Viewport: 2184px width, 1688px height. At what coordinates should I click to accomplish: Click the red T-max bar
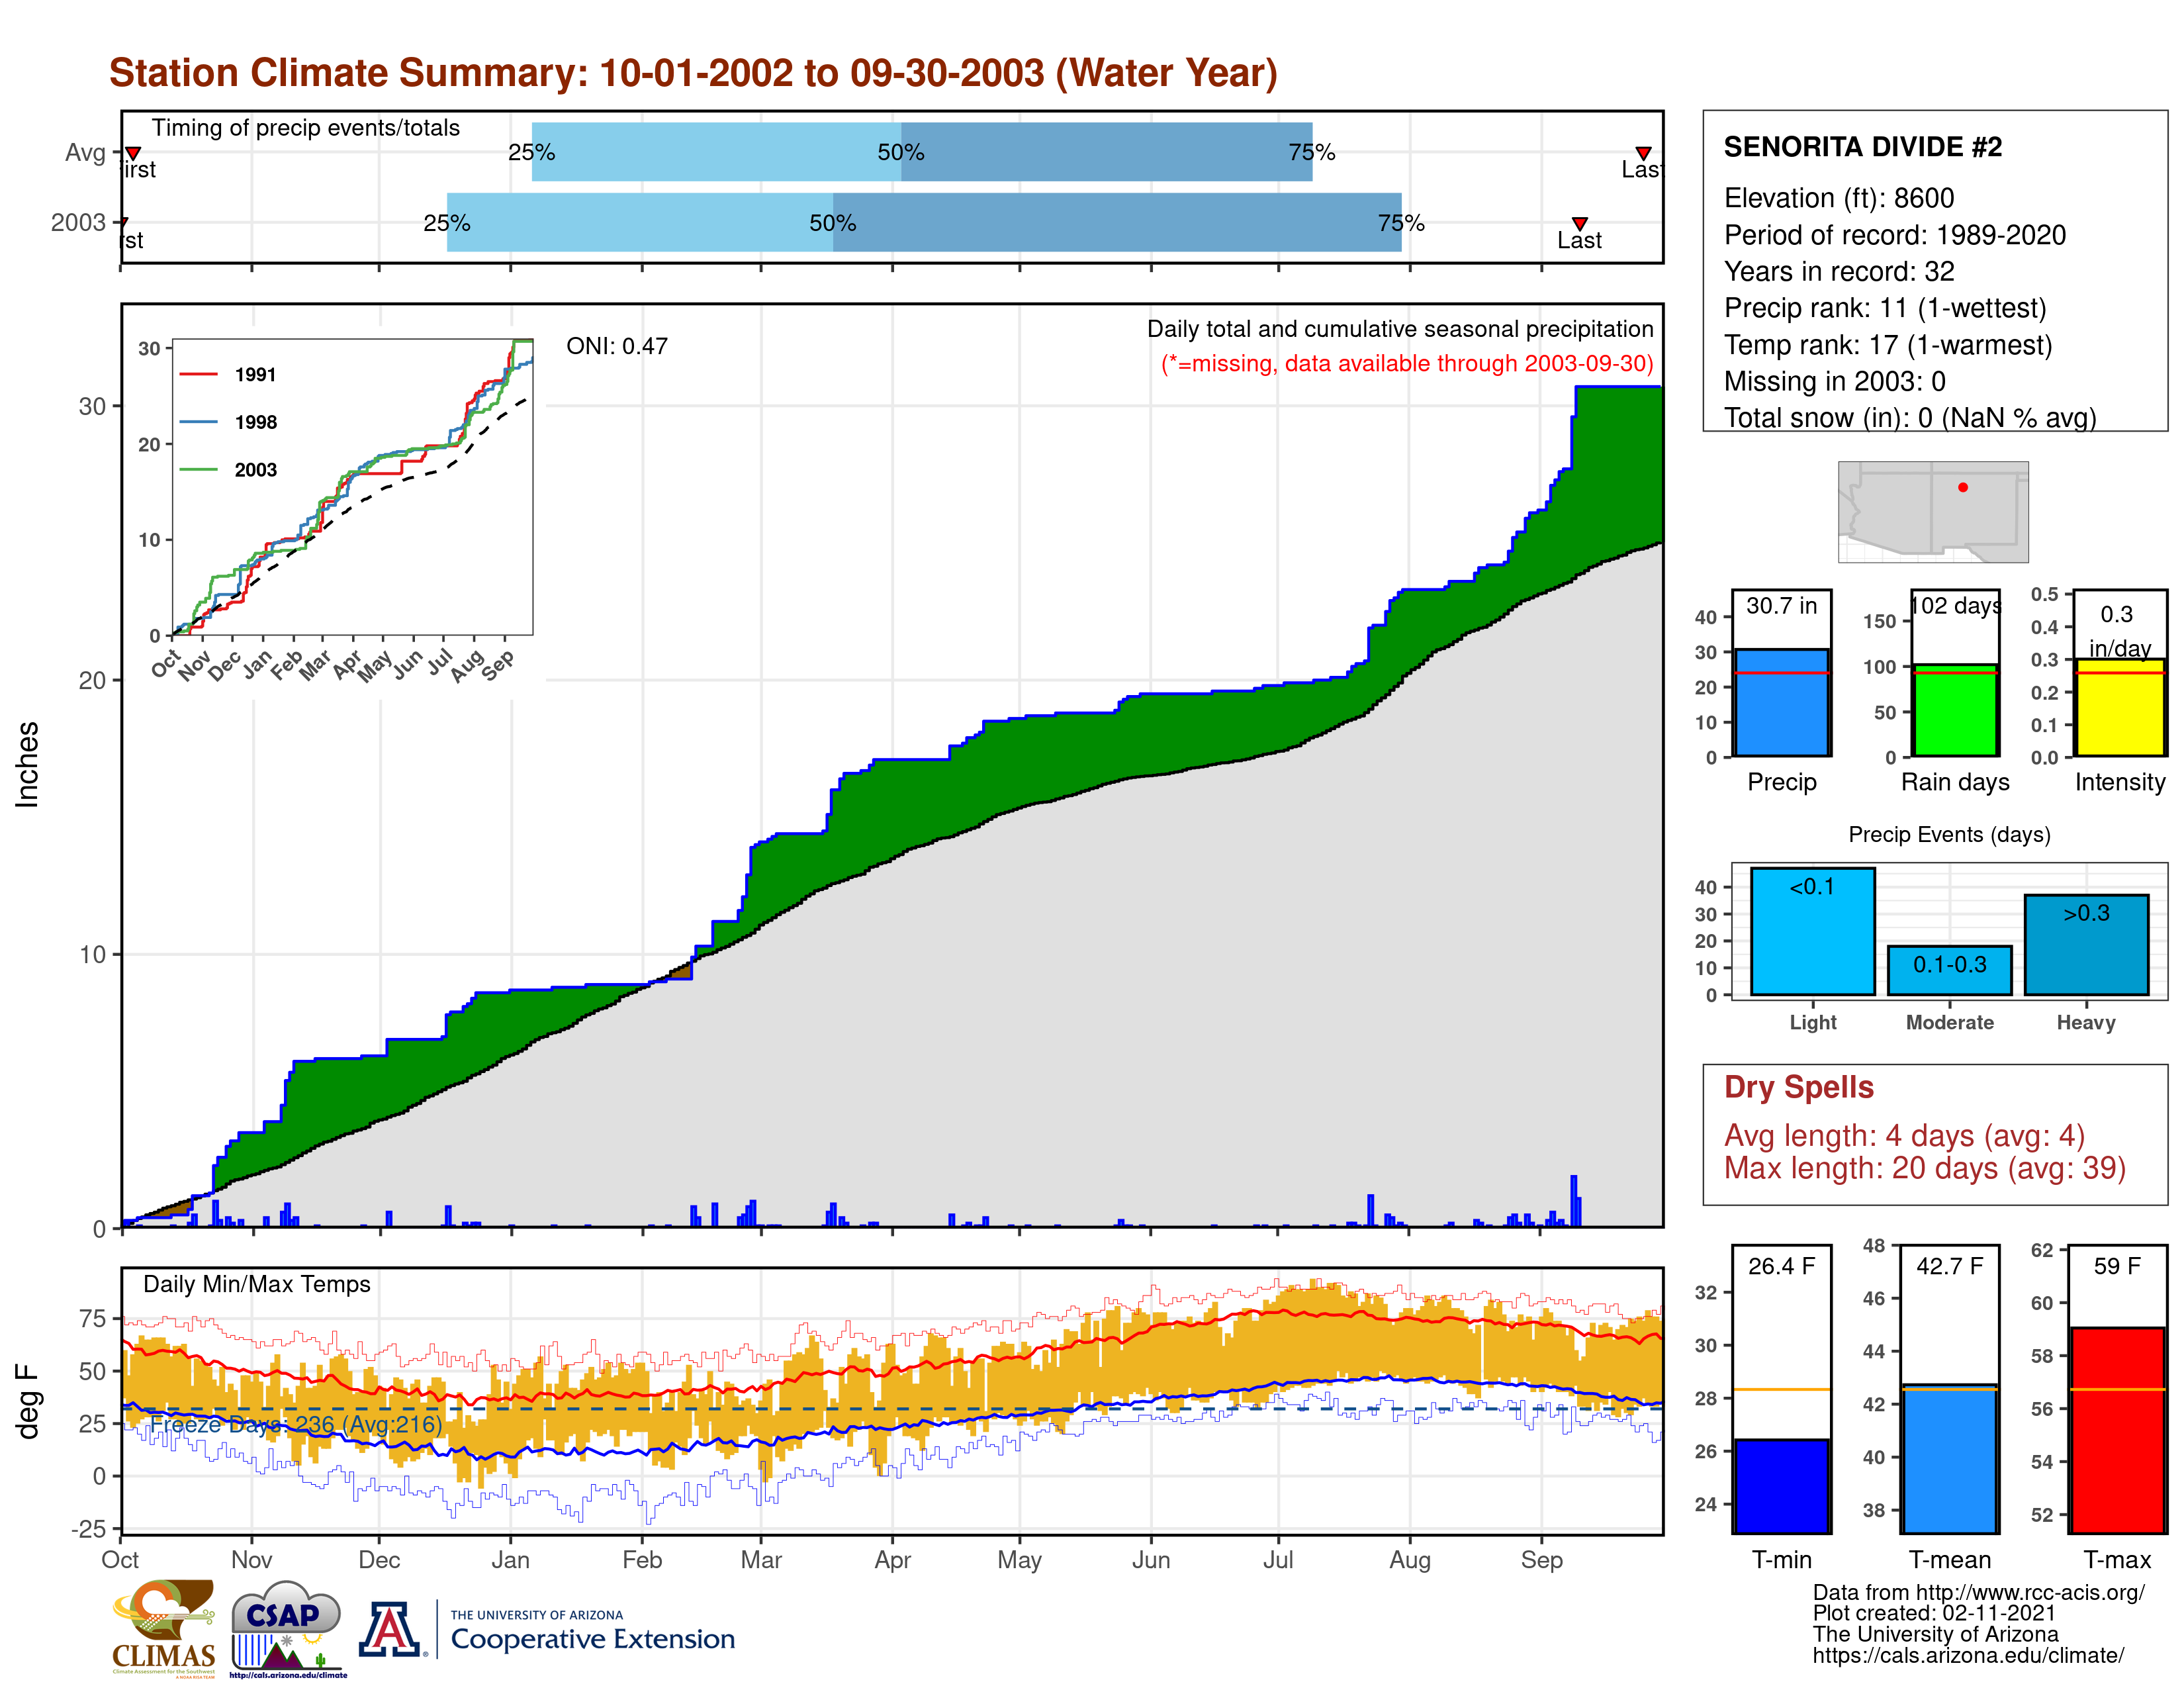(2117, 1430)
